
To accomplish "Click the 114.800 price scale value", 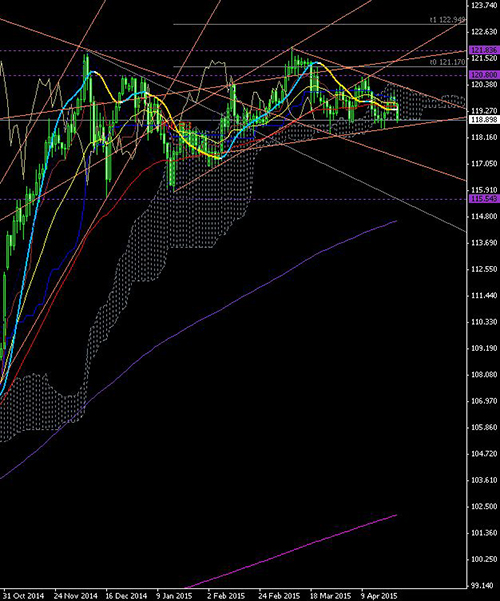I will point(484,217).
